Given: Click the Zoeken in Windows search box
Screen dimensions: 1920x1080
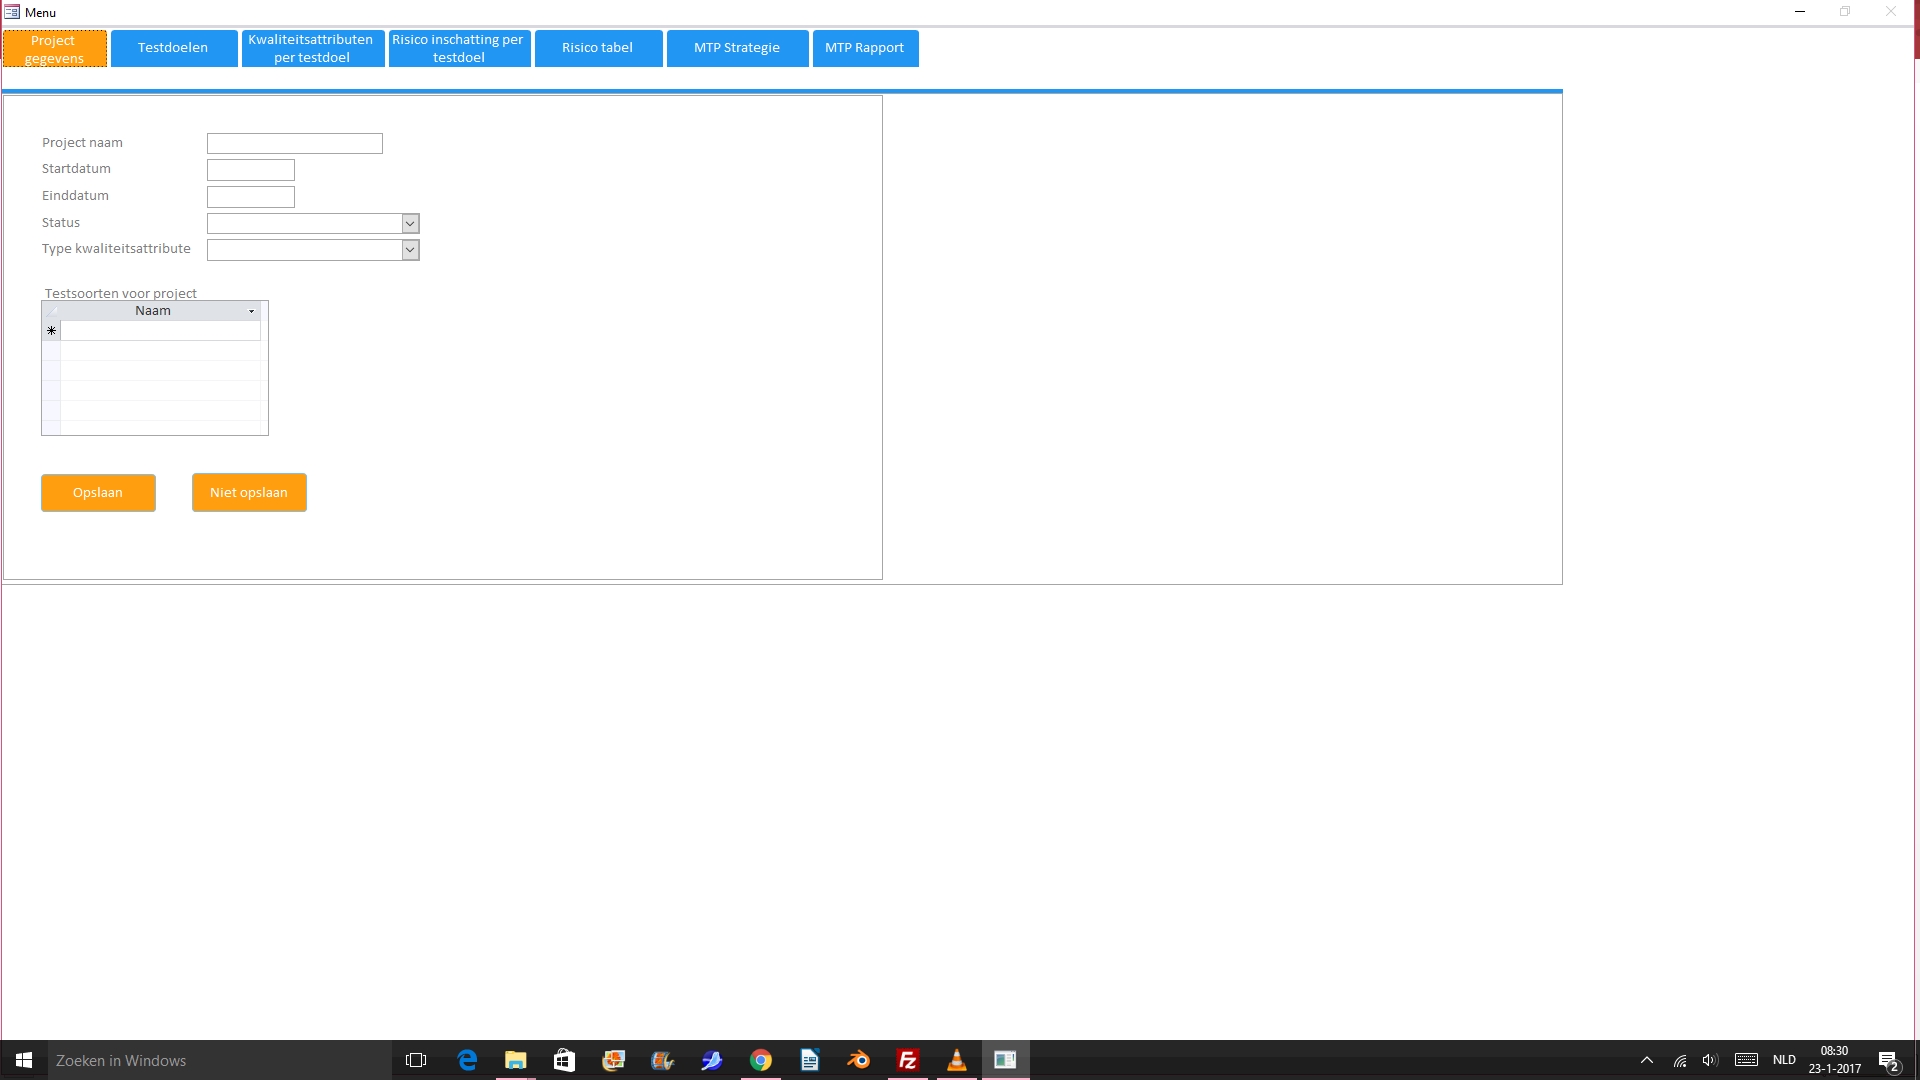Looking at the screenshot, I should [x=220, y=1060].
